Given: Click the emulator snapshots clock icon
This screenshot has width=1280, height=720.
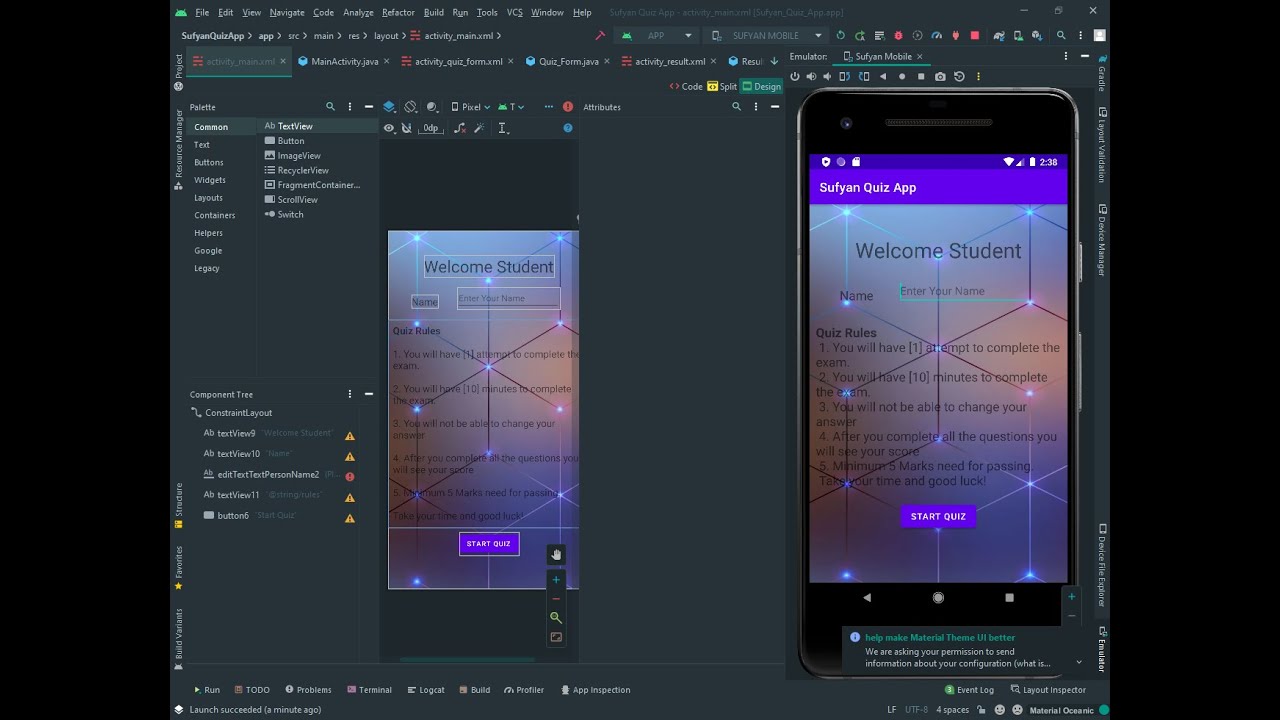Looking at the screenshot, I should [960, 76].
